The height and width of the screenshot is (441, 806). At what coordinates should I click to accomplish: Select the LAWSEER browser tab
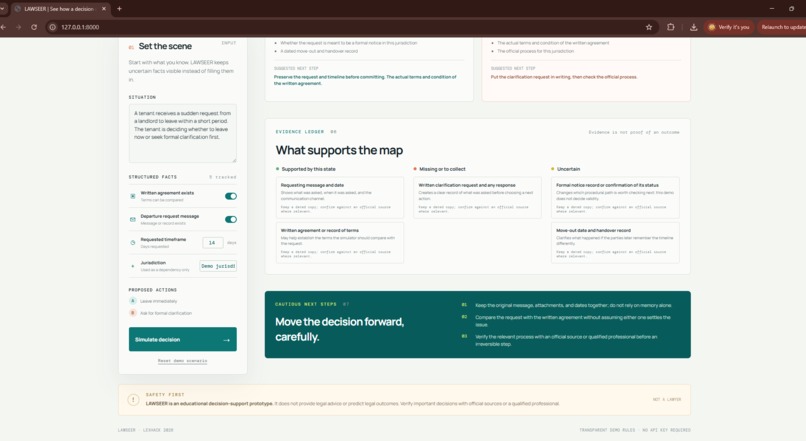pyautogui.click(x=58, y=9)
